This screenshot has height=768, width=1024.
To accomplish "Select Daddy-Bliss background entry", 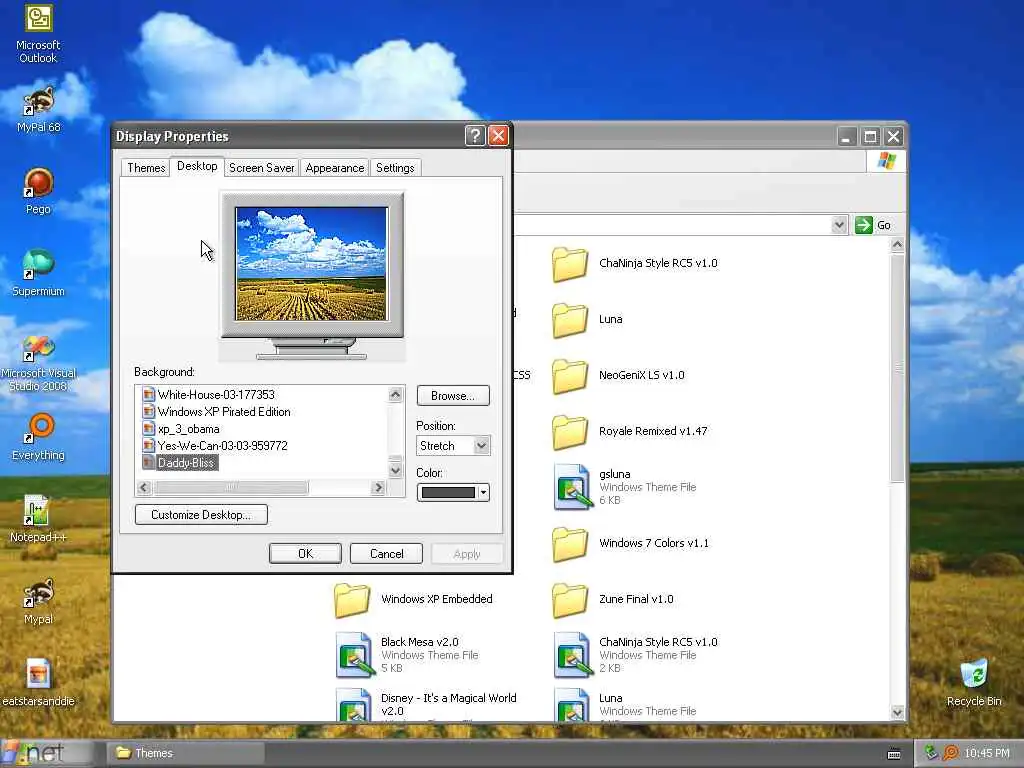I will coord(185,462).
